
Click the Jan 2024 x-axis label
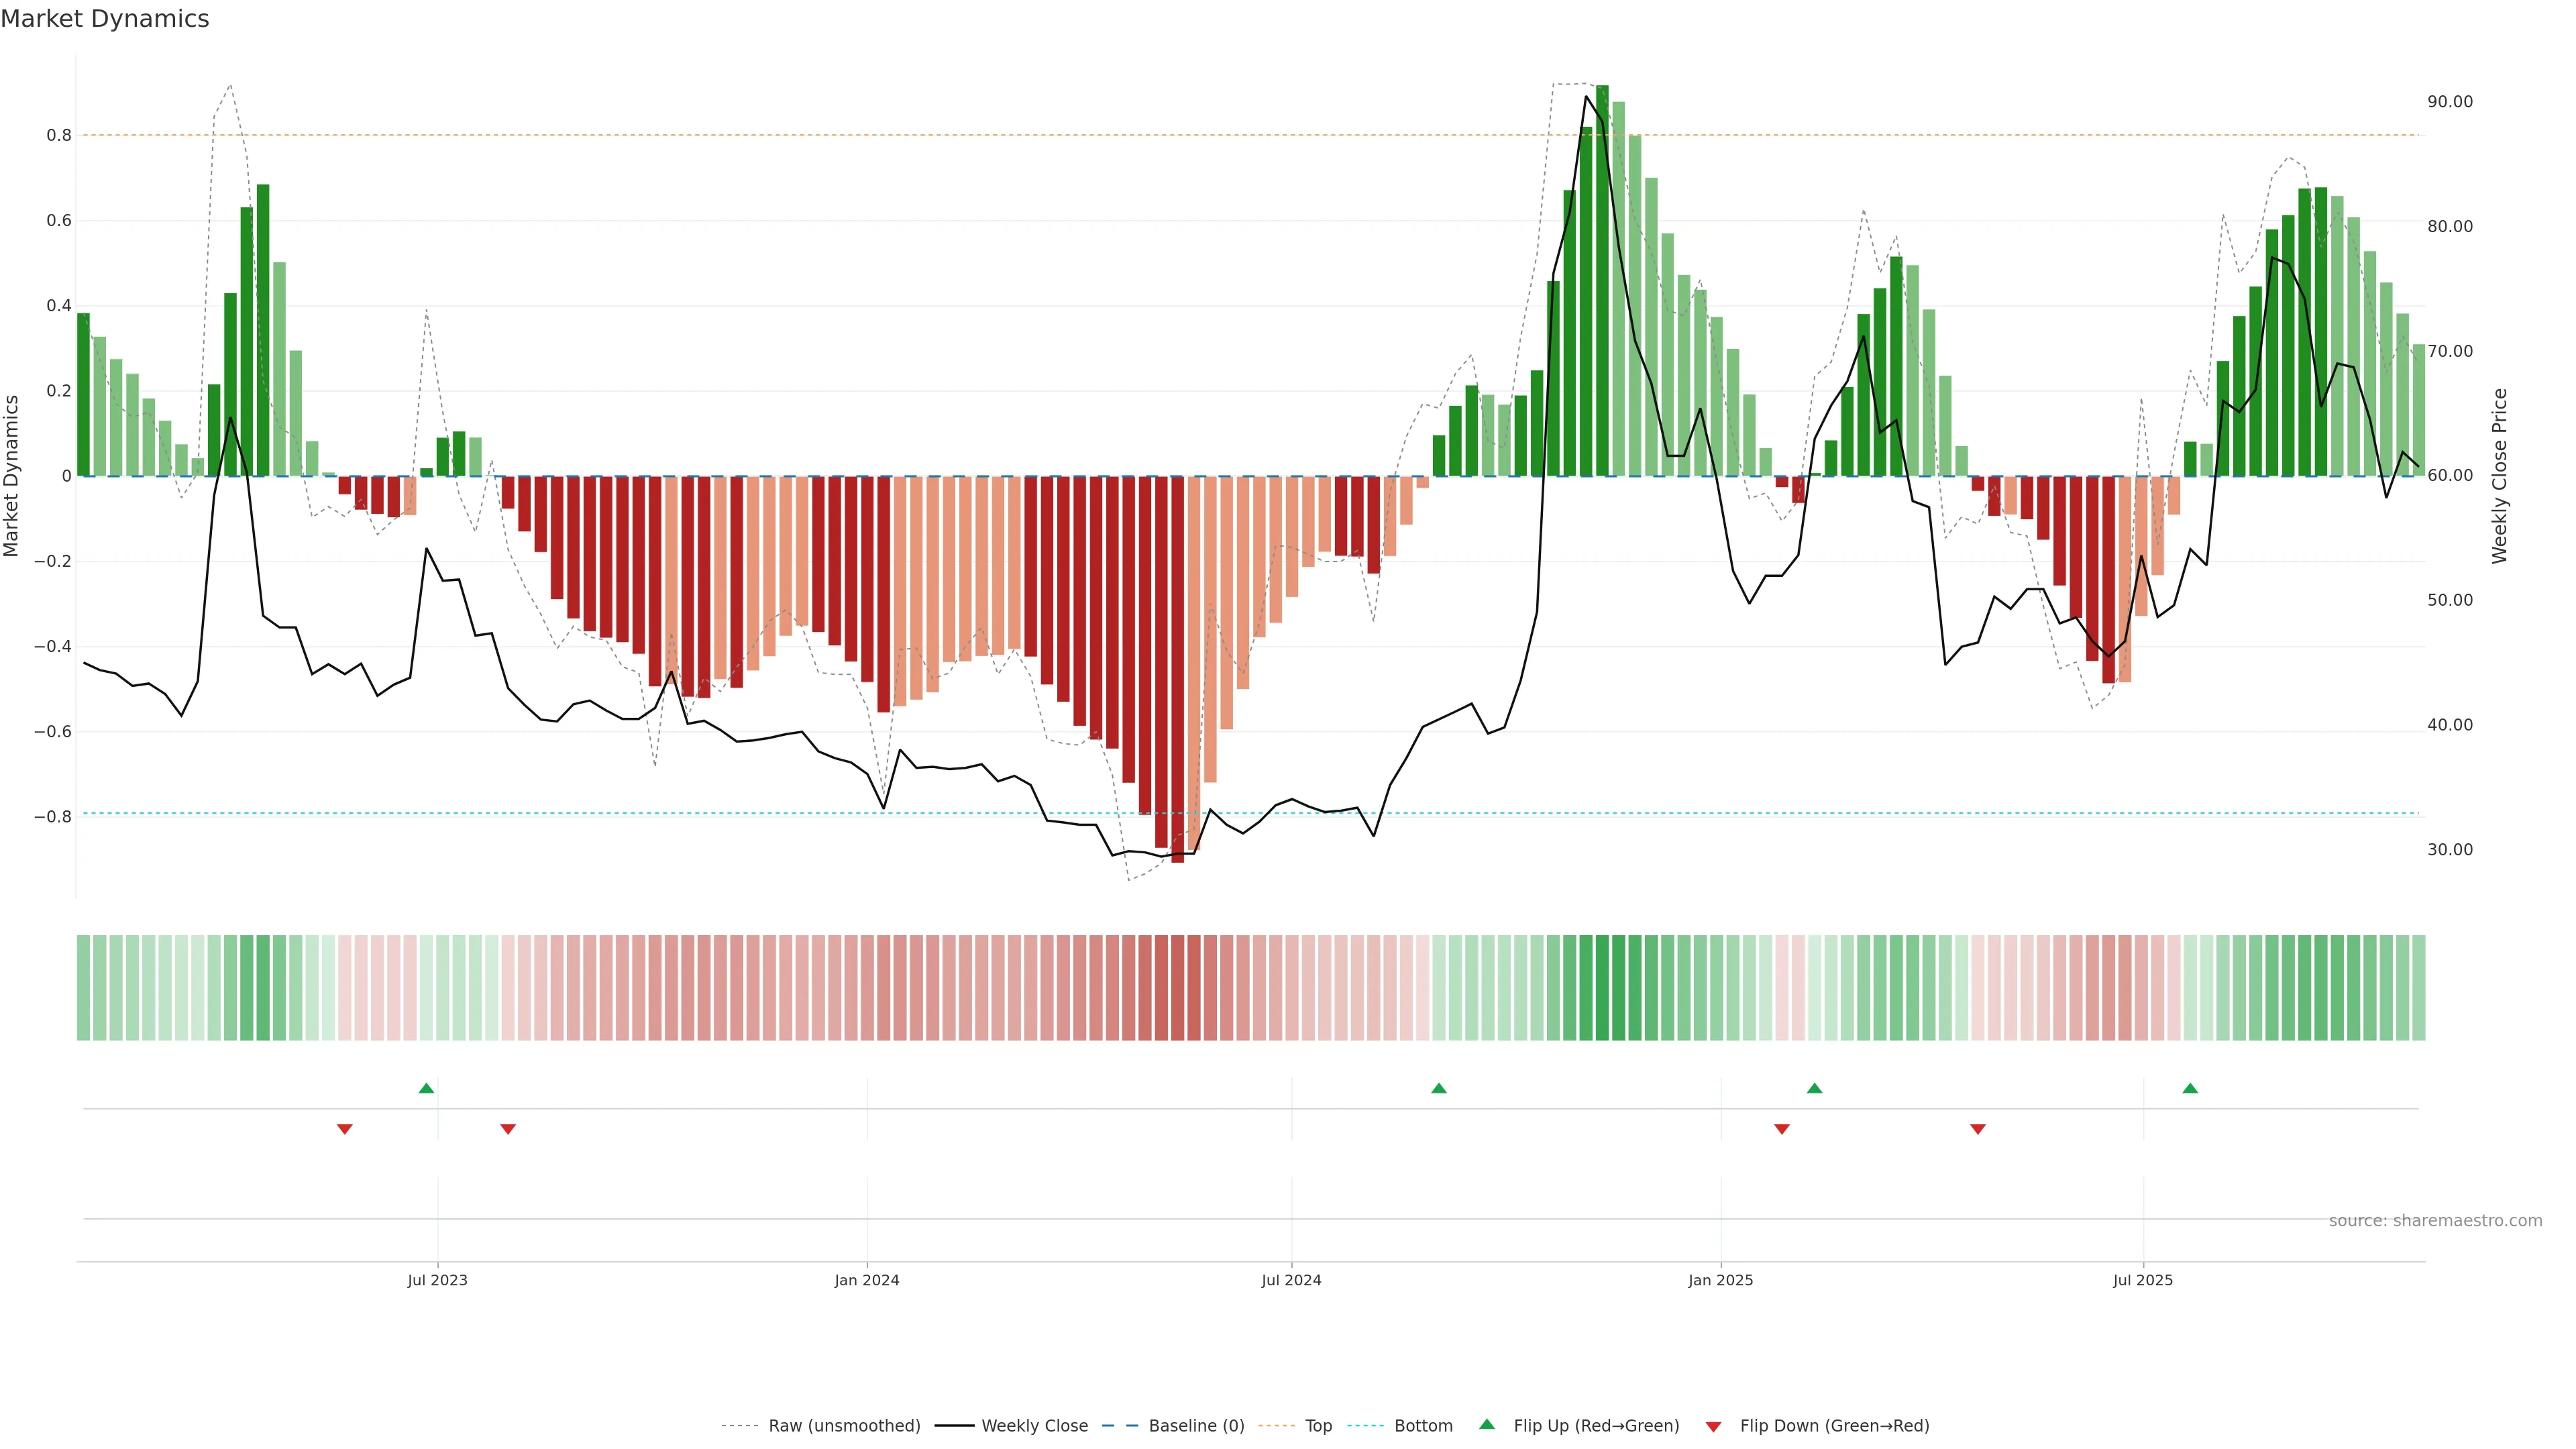[x=867, y=1280]
